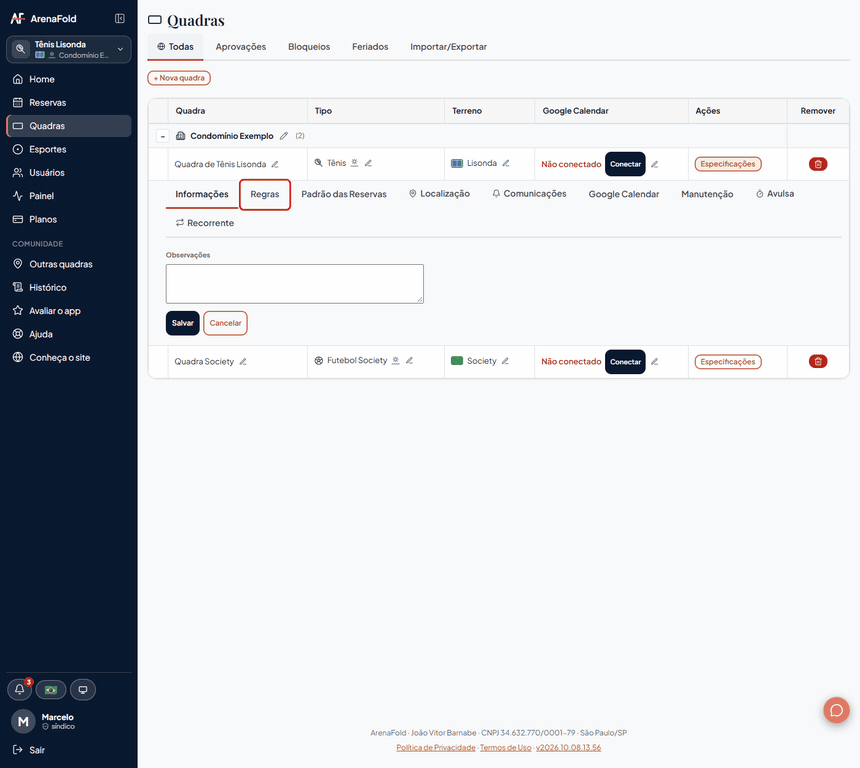860x768 pixels.
Task: Click the Marcelo user avatar
Action: 23,721
